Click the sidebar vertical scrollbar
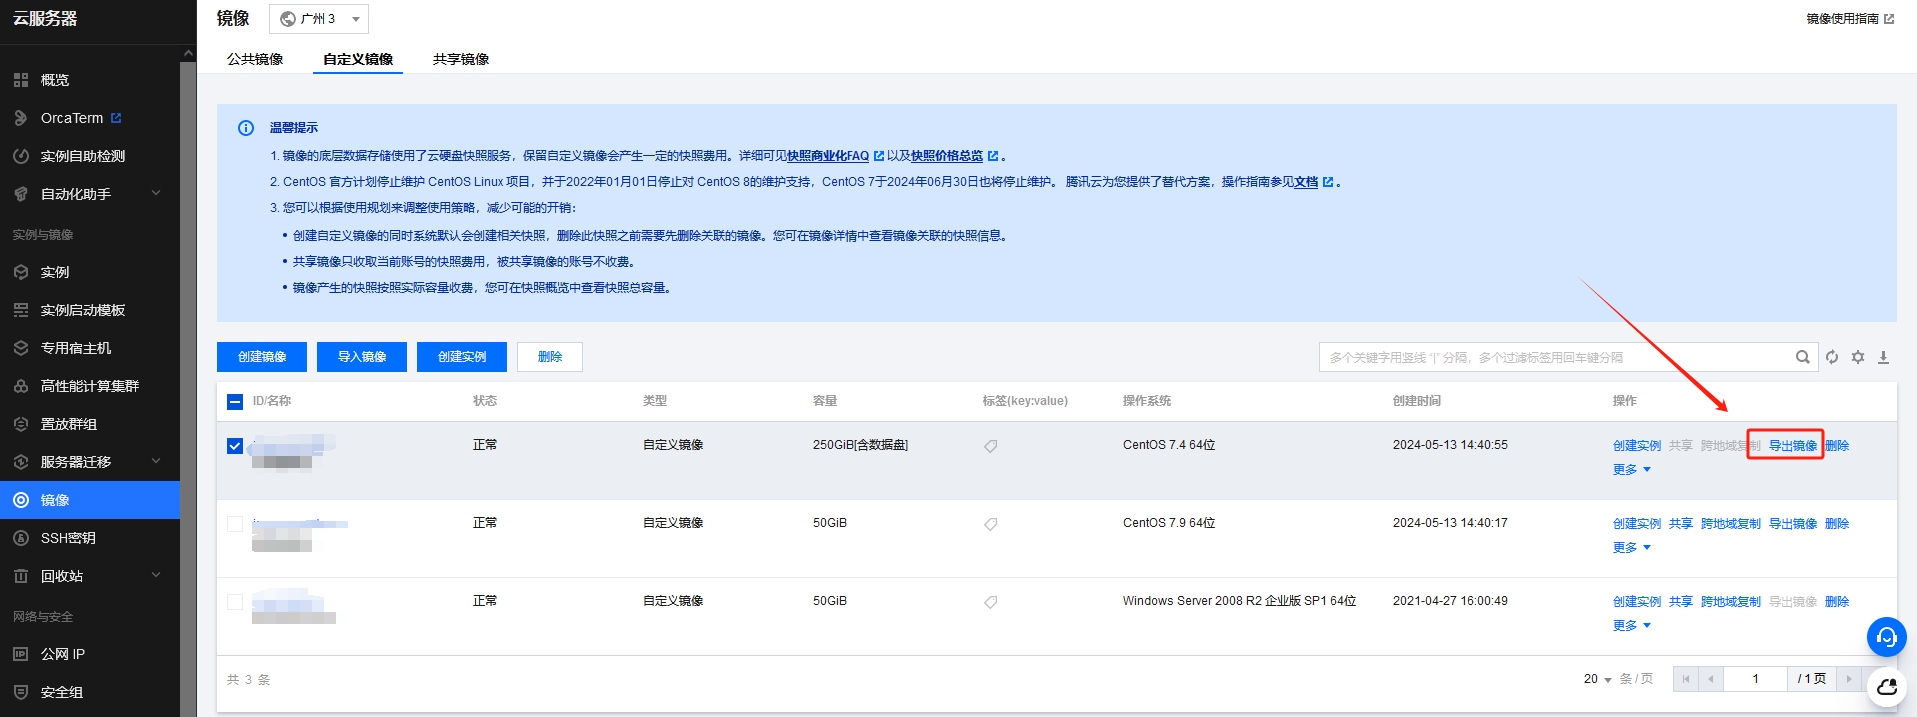This screenshot has height=717, width=1917. pyautogui.click(x=188, y=389)
